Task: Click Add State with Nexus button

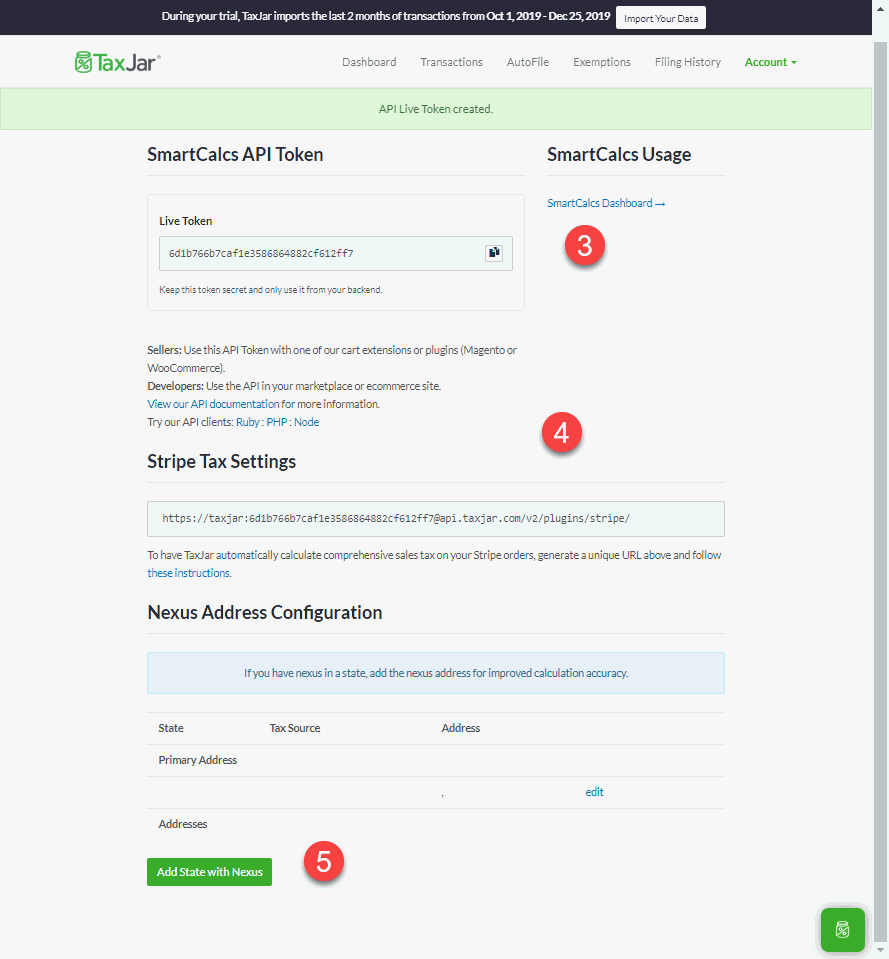Action: tap(209, 872)
